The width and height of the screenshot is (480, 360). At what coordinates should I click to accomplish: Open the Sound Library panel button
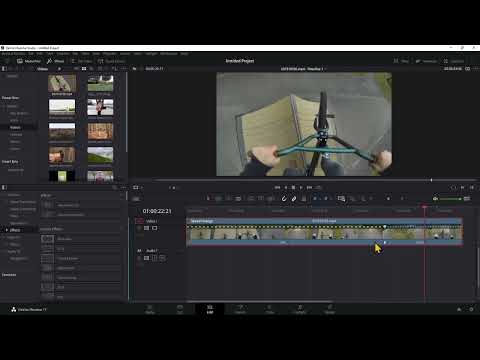coord(111,61)
